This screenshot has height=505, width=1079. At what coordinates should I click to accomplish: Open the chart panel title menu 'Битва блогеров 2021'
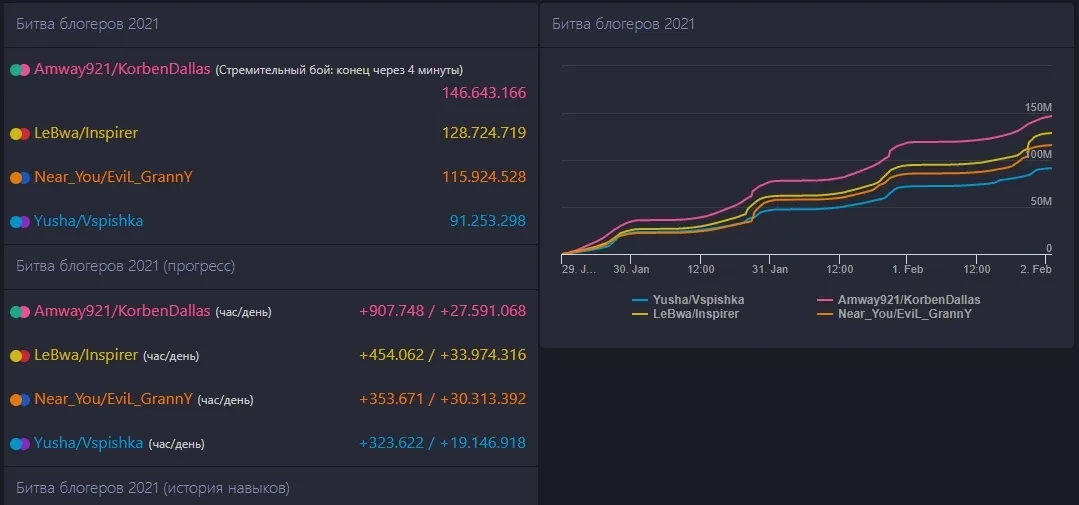[623, 24]
